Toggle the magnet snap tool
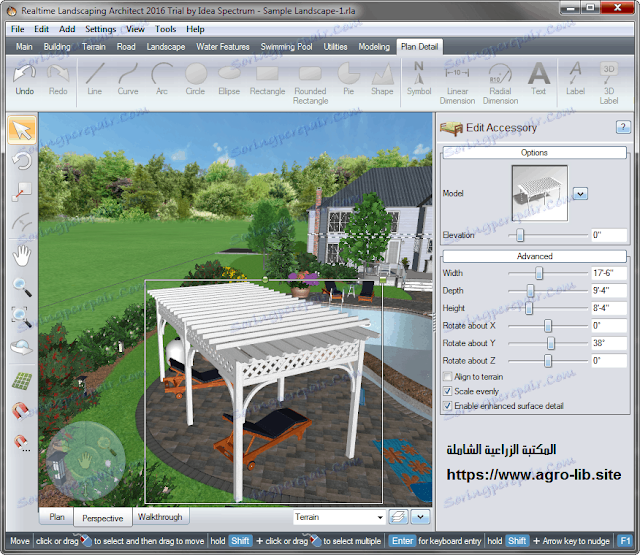 [21, 411]
